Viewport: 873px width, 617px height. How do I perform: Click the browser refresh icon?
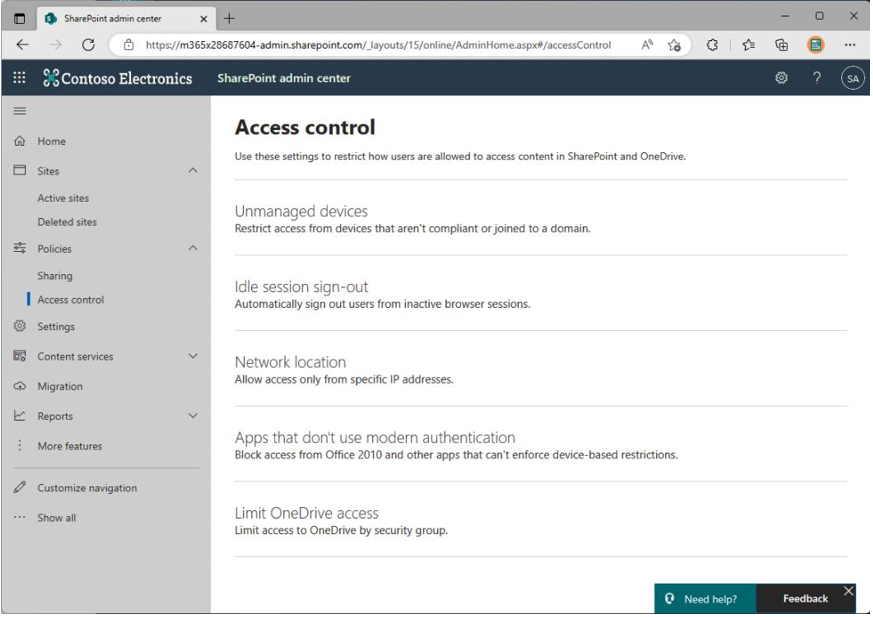pos(88,45)
